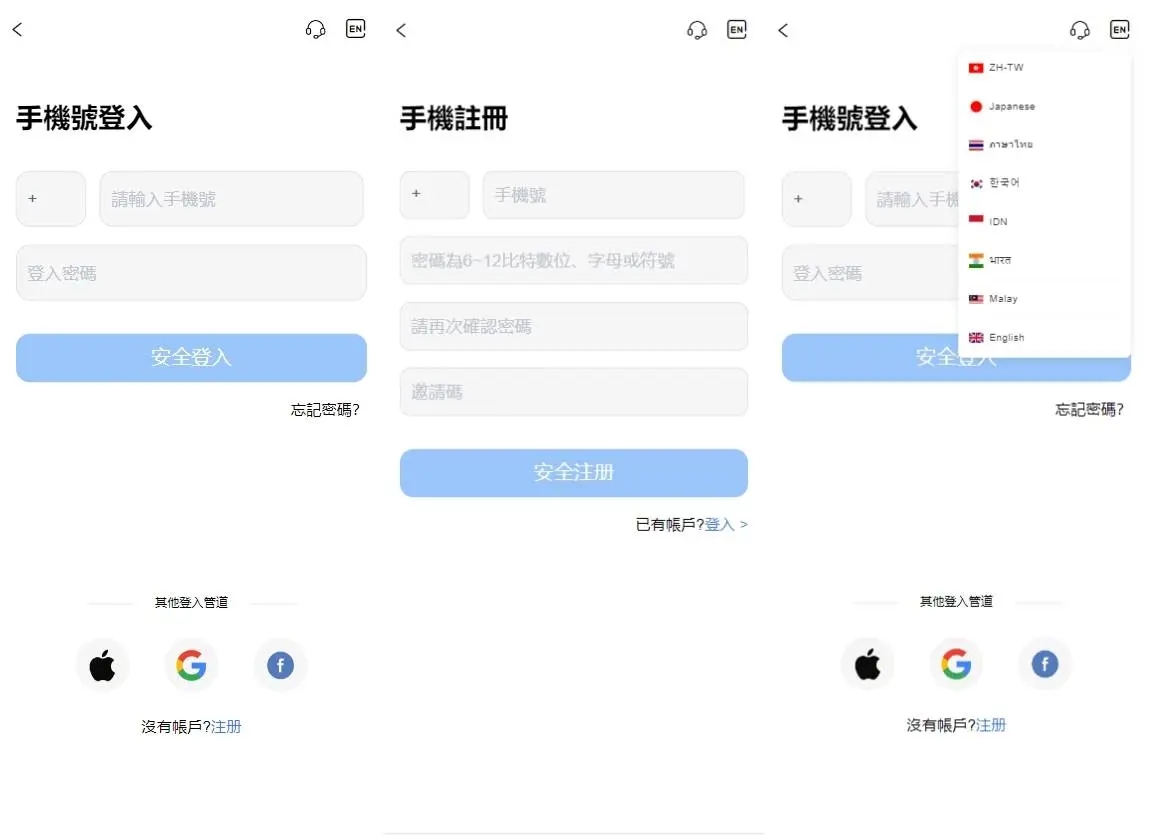
Task: Open country code selector on registration screen
Action: click(x=435, y=194)
